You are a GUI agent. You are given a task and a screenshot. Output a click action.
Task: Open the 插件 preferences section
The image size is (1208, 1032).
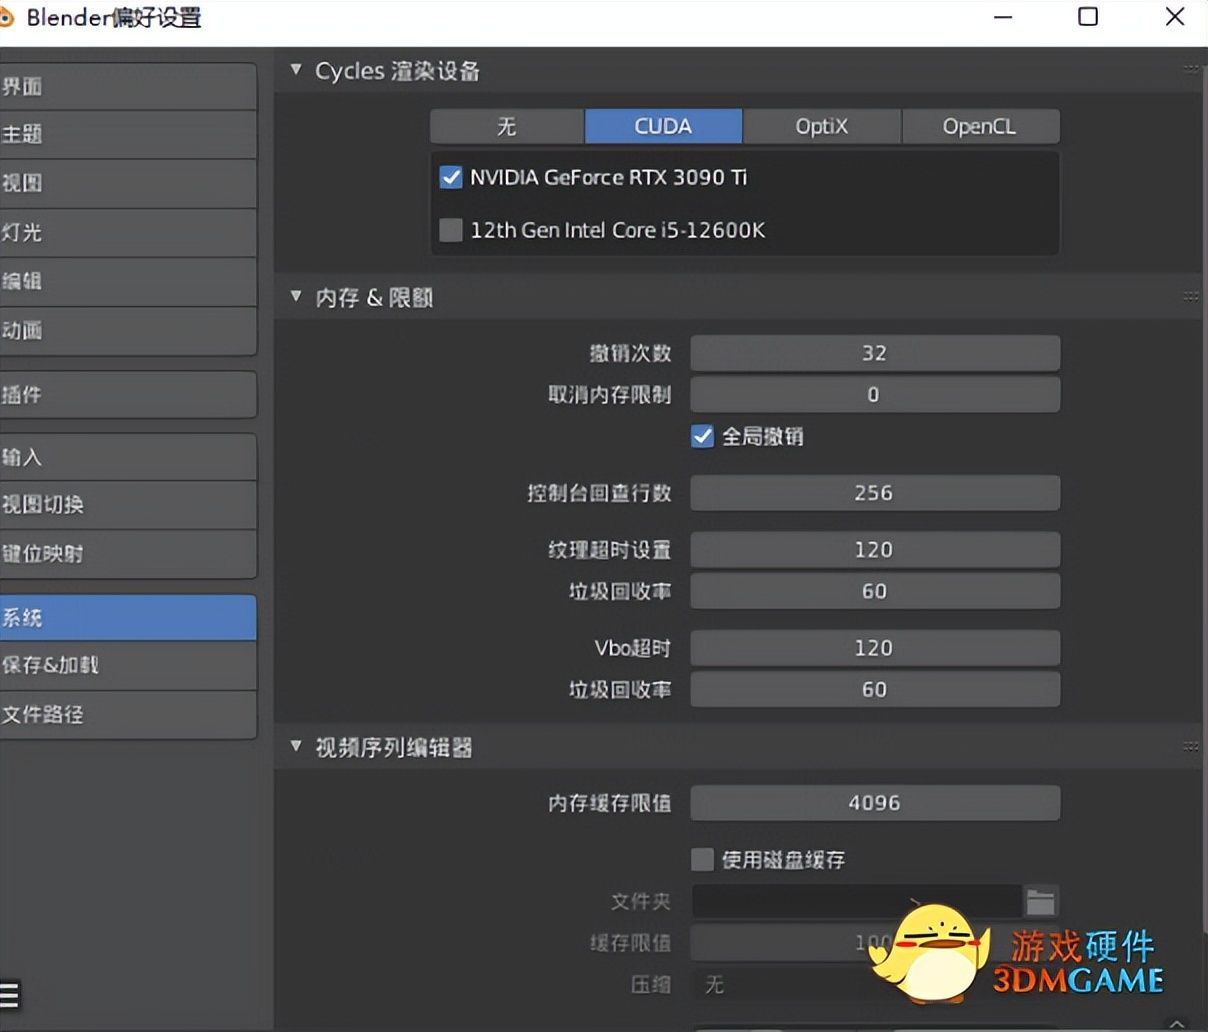click(x=128, y=395)
